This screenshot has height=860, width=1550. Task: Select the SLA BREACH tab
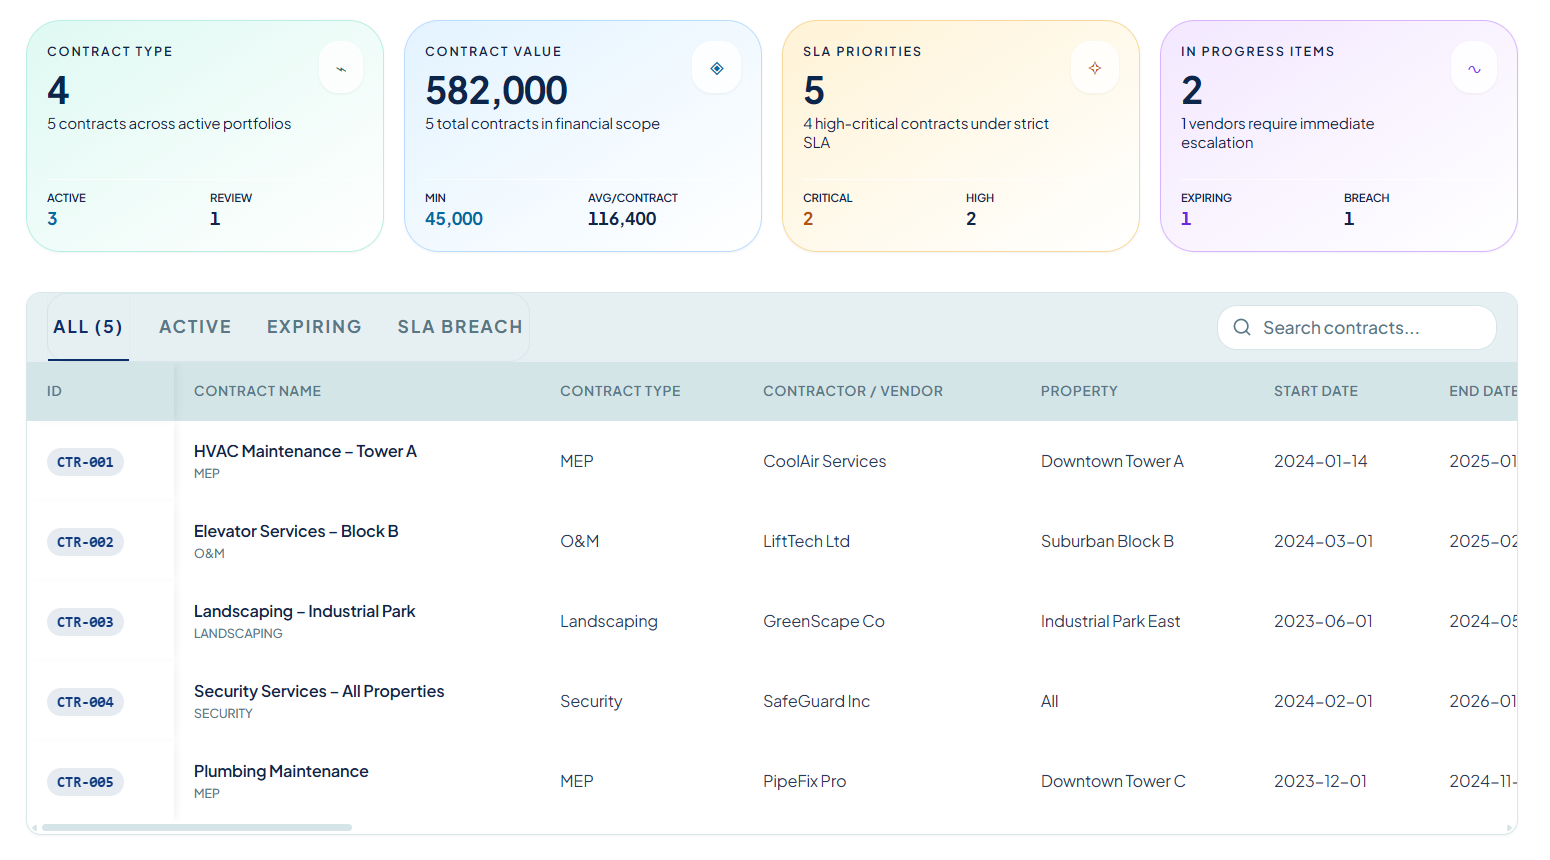460,327
